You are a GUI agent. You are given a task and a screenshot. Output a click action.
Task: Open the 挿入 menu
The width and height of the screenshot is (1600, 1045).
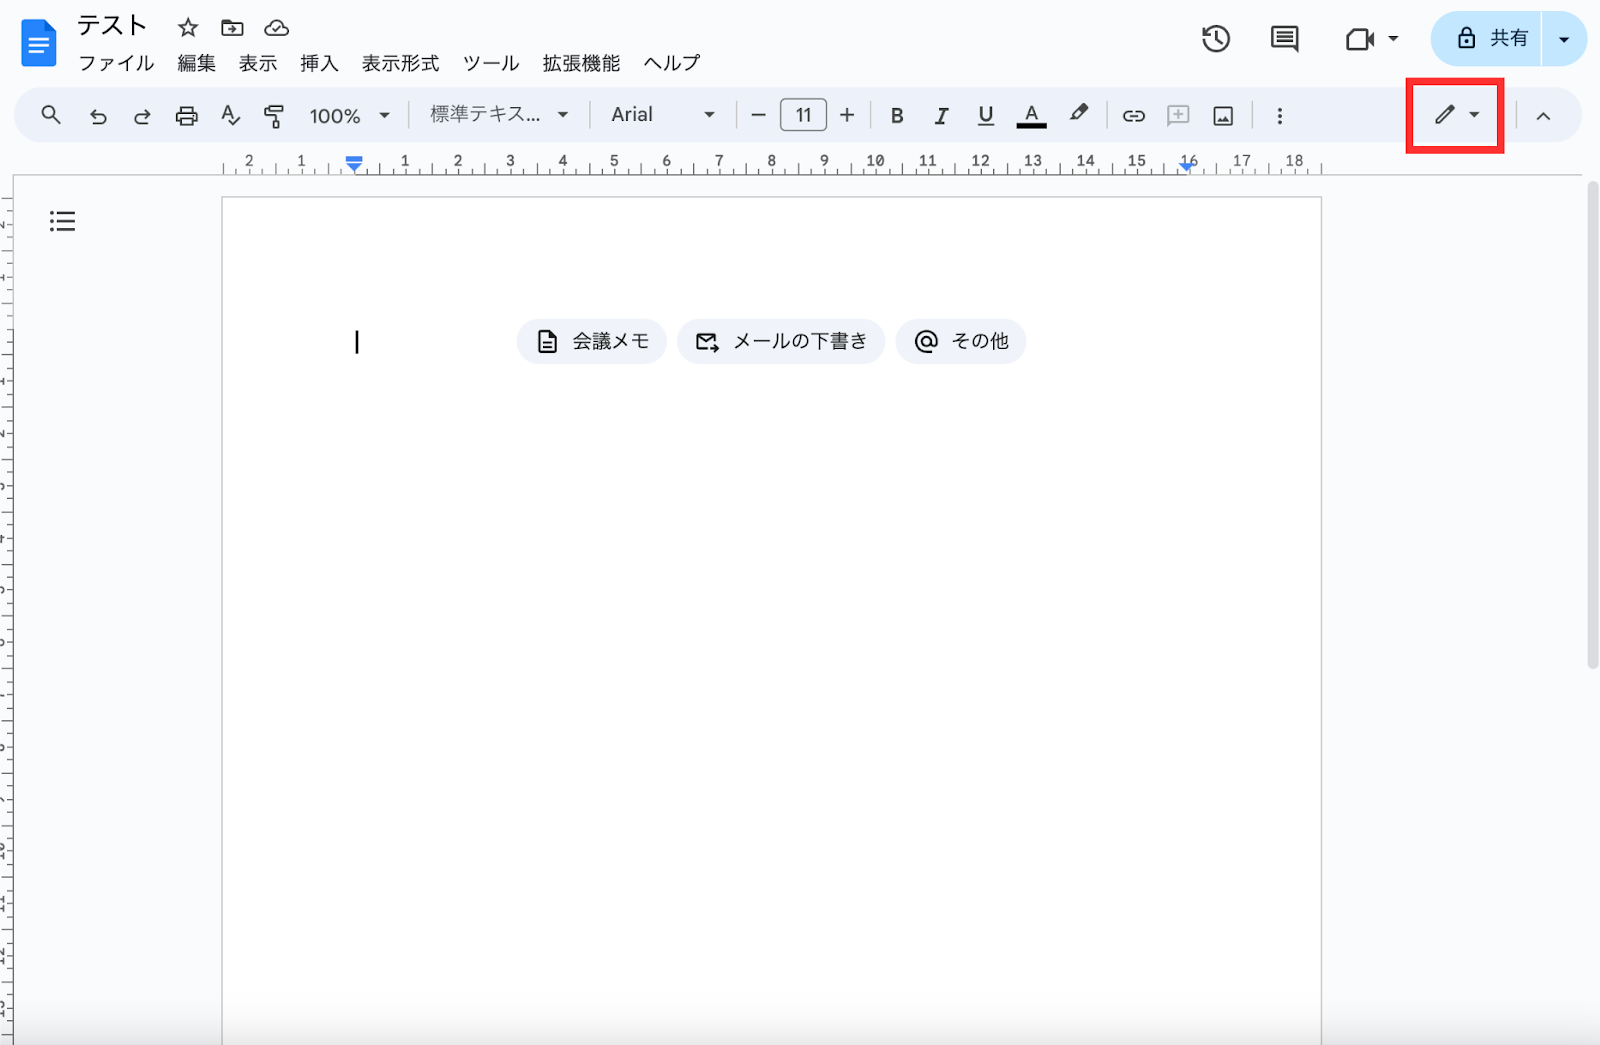point(319,63)
